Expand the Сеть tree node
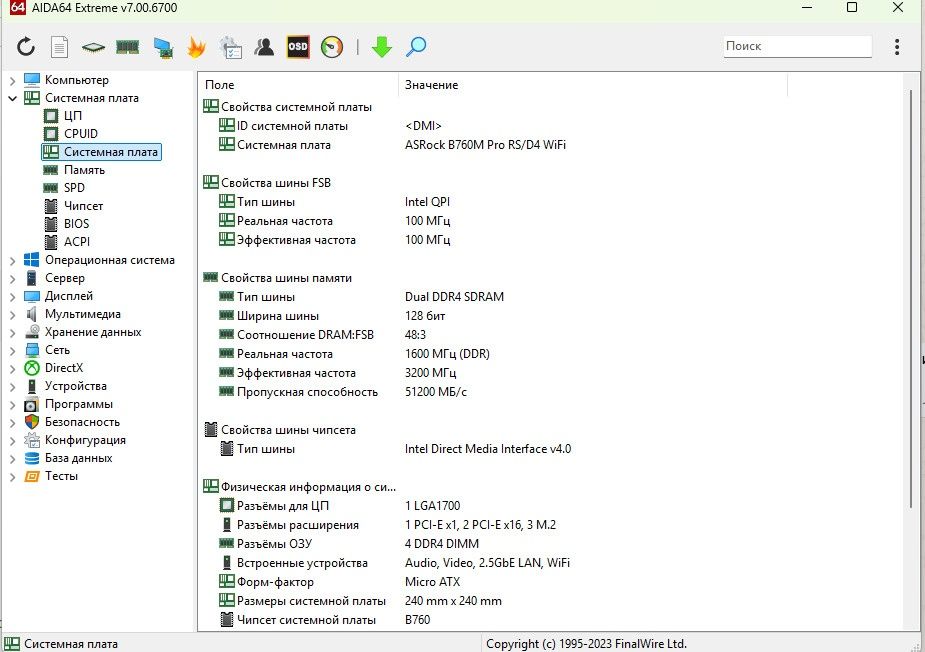The width and height of the screenshot is (925, 652). (12, 350)
